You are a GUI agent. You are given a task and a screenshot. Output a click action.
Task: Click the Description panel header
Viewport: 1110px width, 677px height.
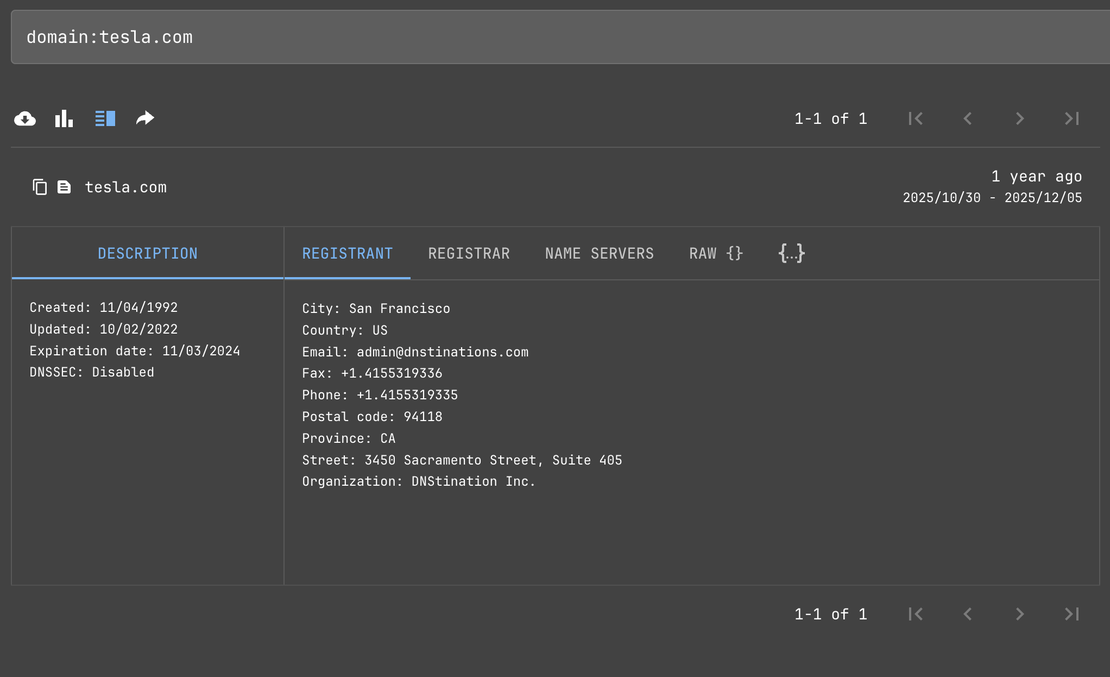(148, 254)
